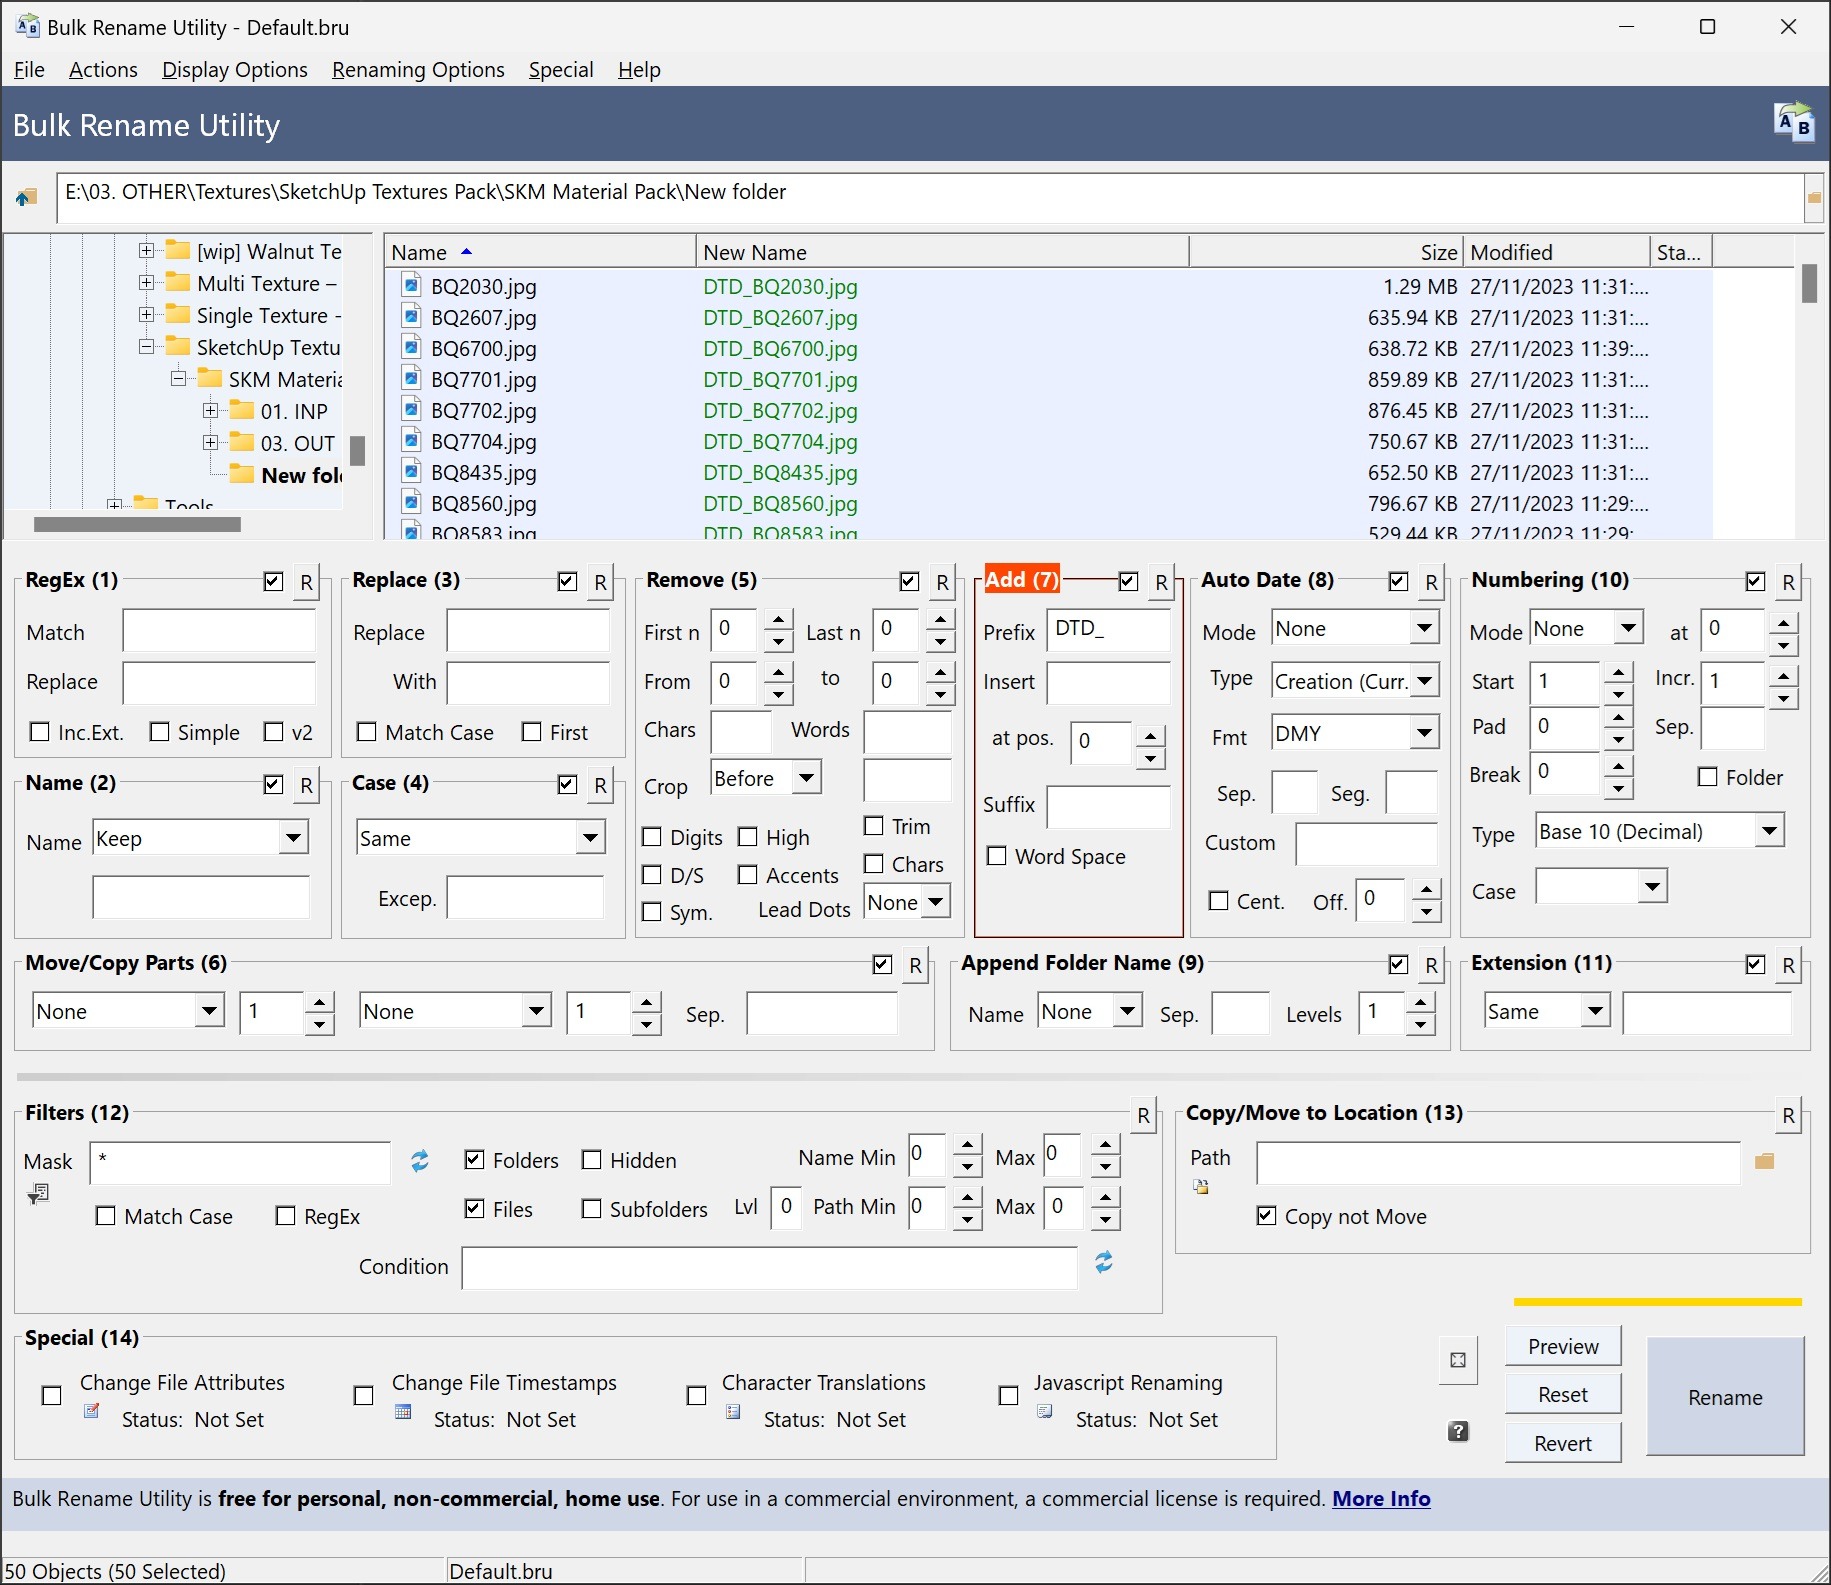Open the Special menu
Image resolution: width=1831 pixels, height=1585 pixels.
point(560,70)
